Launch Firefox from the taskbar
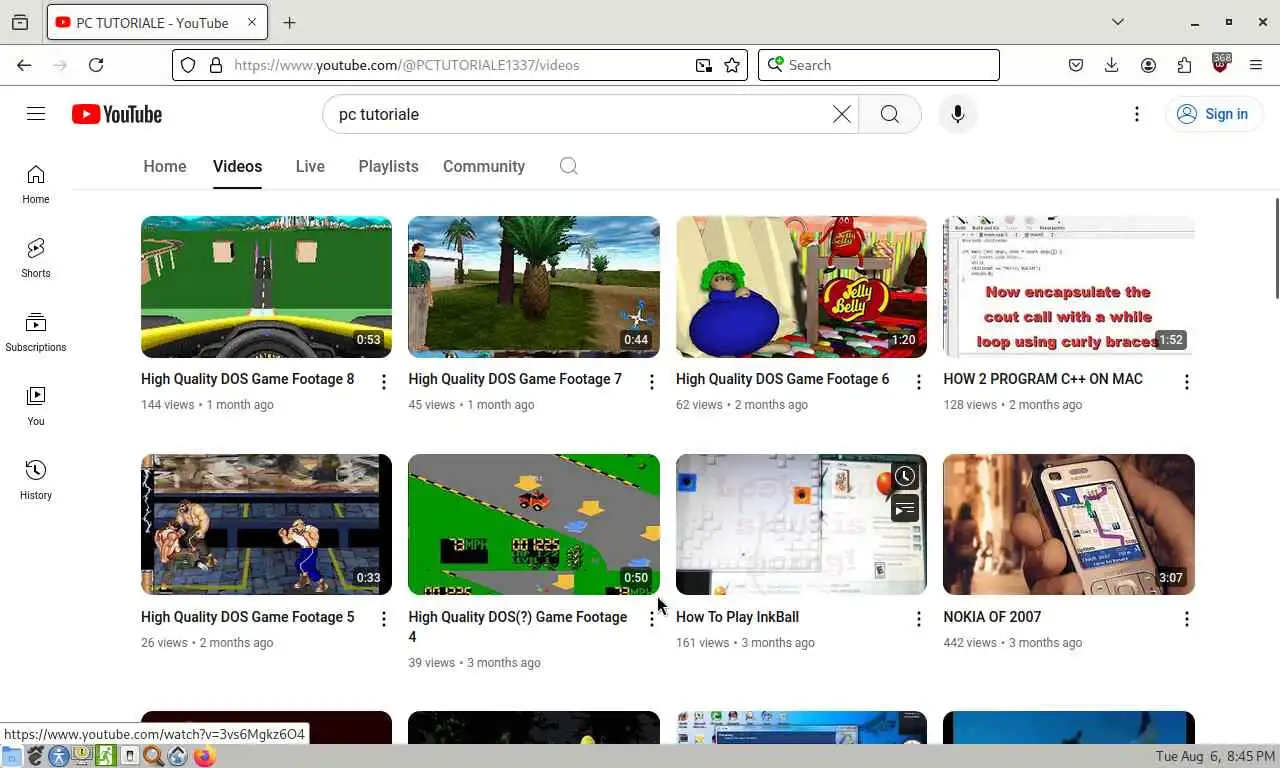1280x768 pixels. tap(204, 757)
